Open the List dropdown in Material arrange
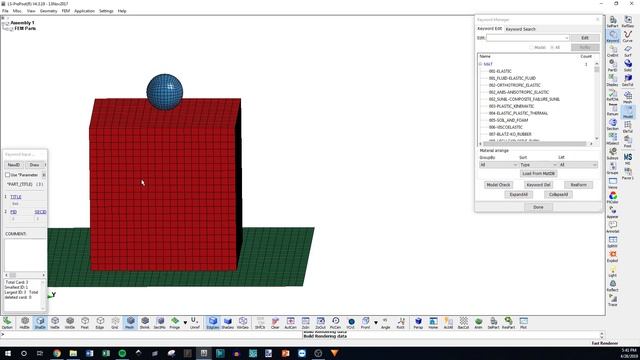The height and width of the screenshot is (360, 640). point(578,164)
